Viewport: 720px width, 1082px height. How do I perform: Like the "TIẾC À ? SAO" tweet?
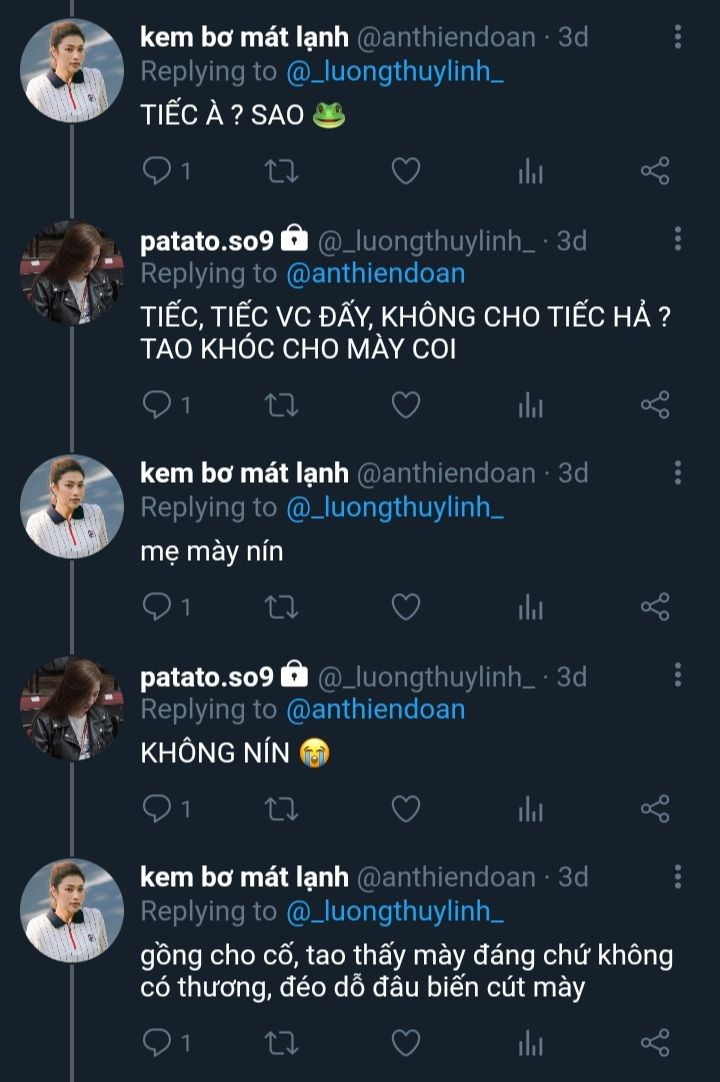pos(405,172)
